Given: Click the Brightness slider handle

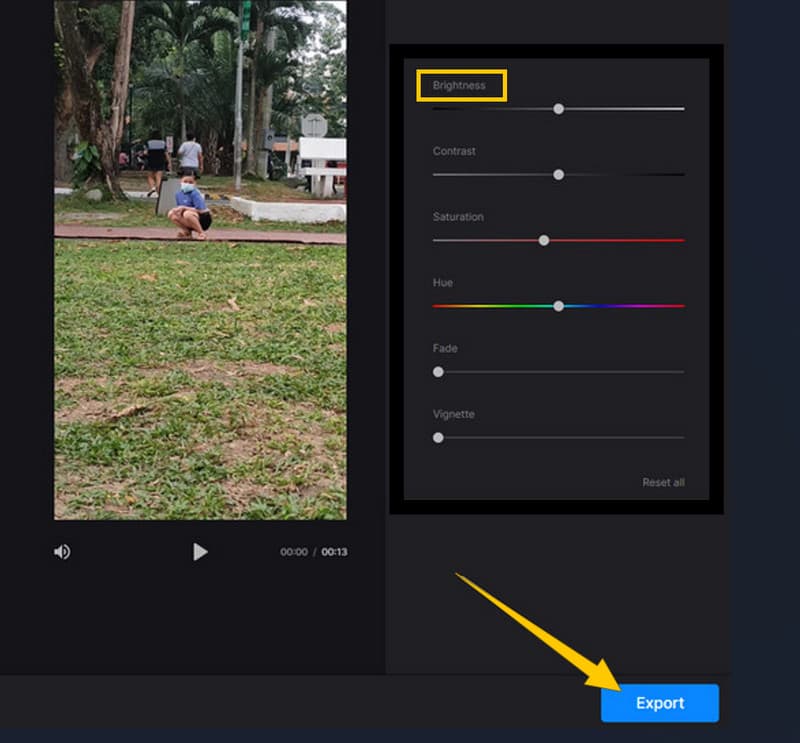Looking at the screenshot, I should [x=559, y=109].
